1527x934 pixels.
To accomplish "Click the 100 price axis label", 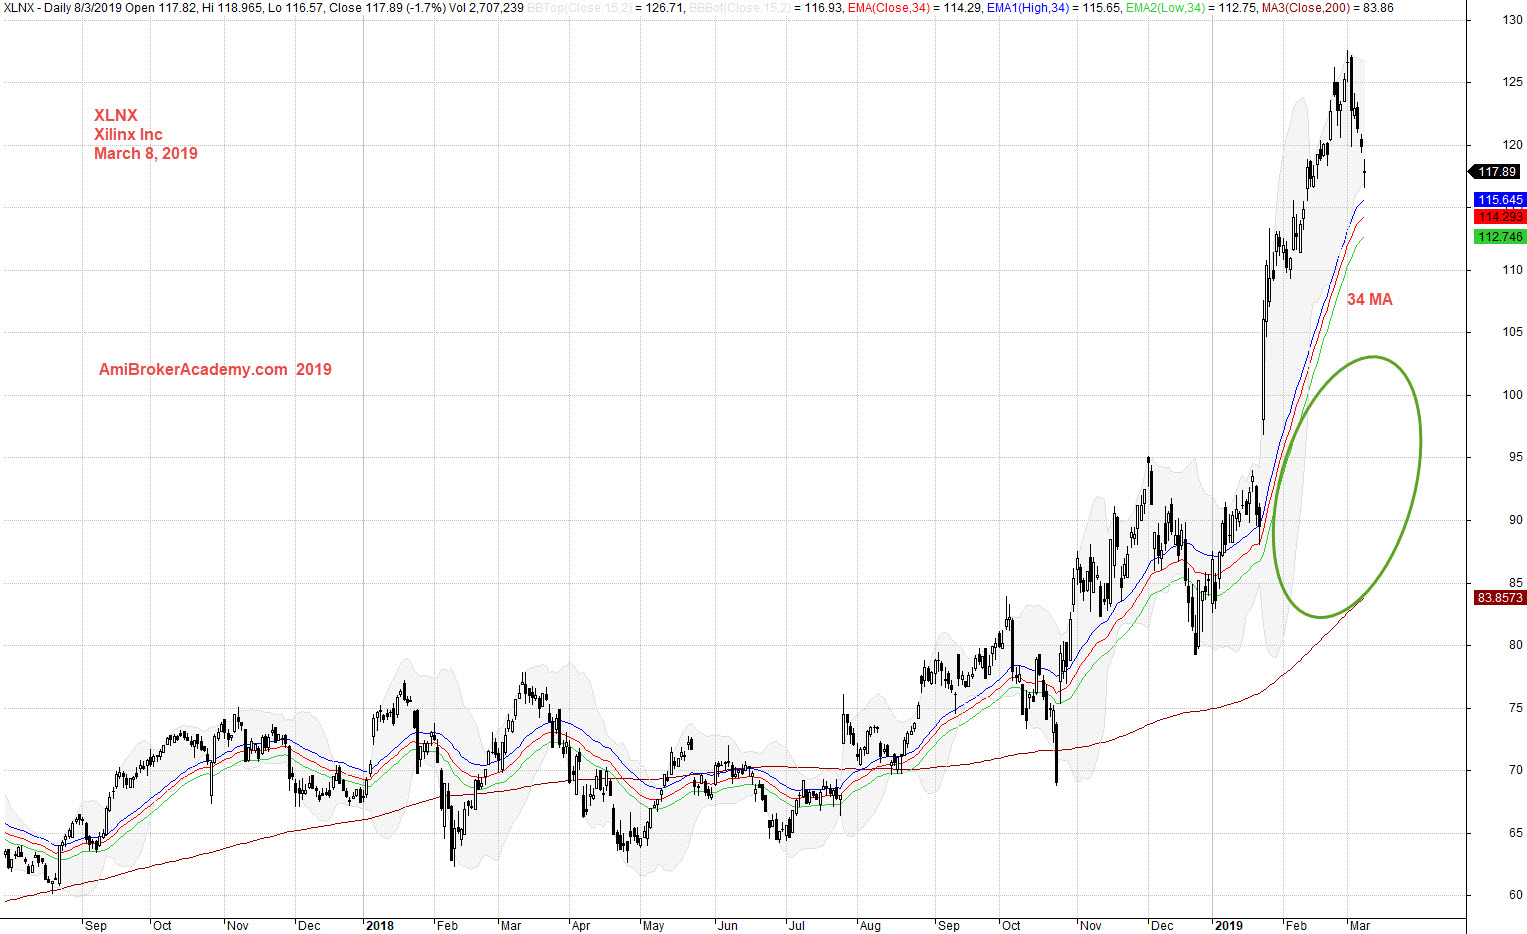I will 1513,395.
